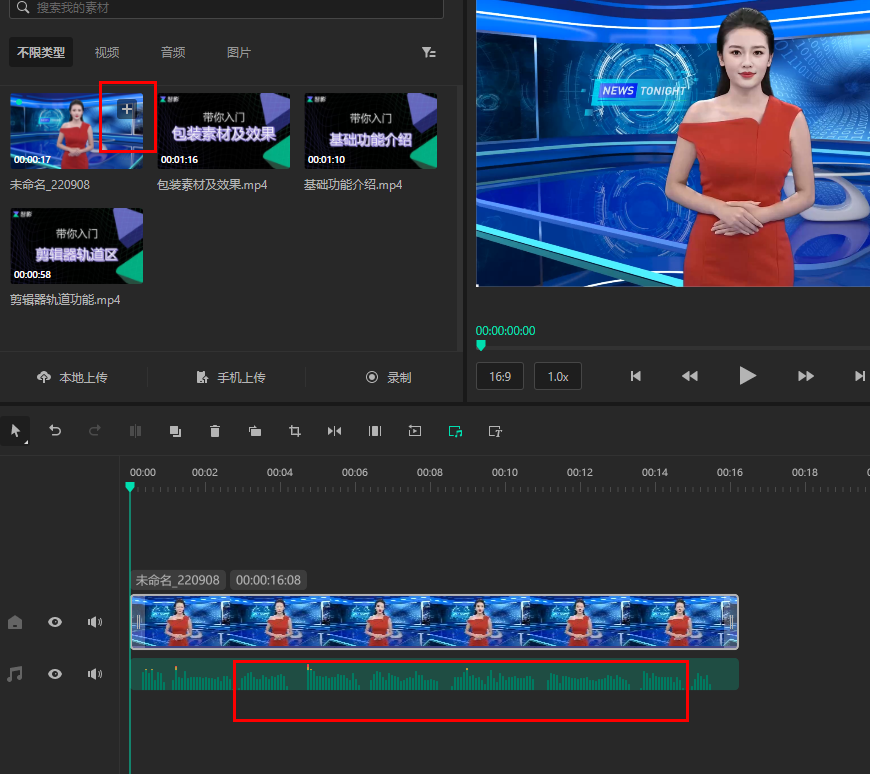Toggle audio track visibility eye icon
870x774 pixels.
(x=55, y=674)
